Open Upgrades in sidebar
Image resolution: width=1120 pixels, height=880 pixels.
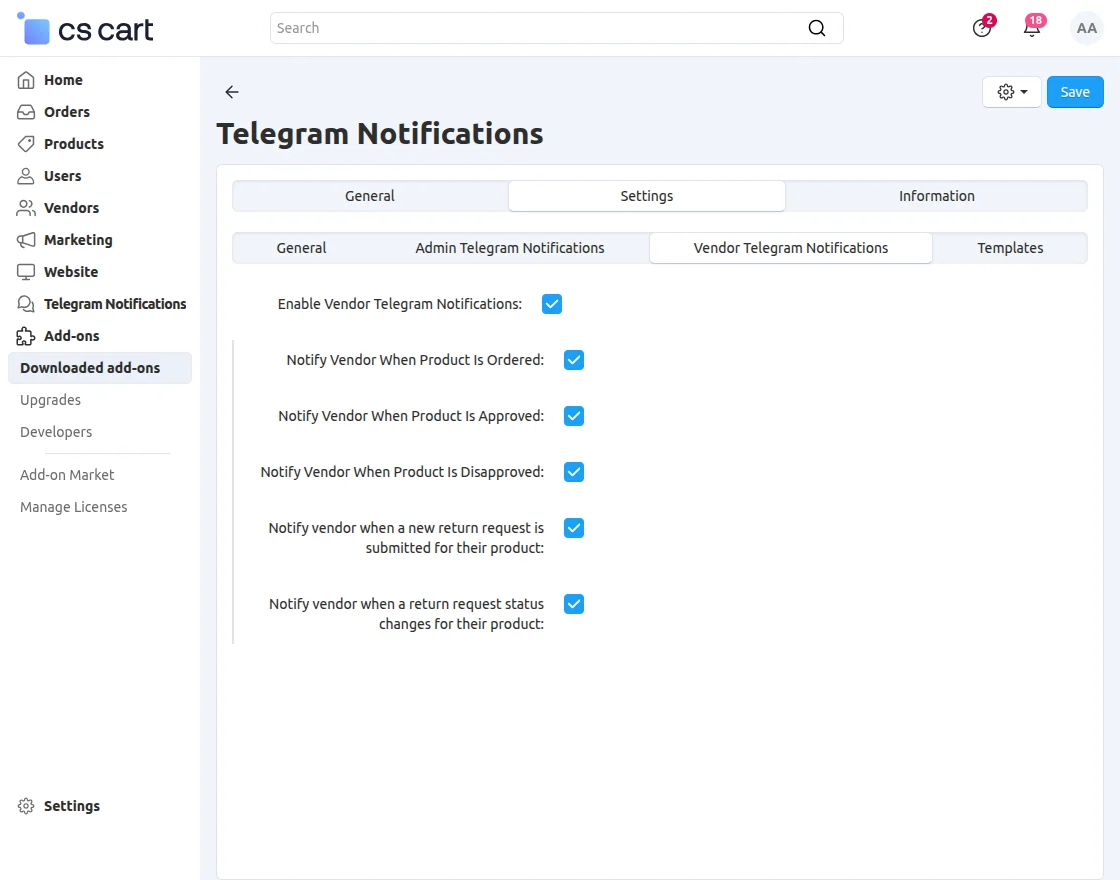50,400
